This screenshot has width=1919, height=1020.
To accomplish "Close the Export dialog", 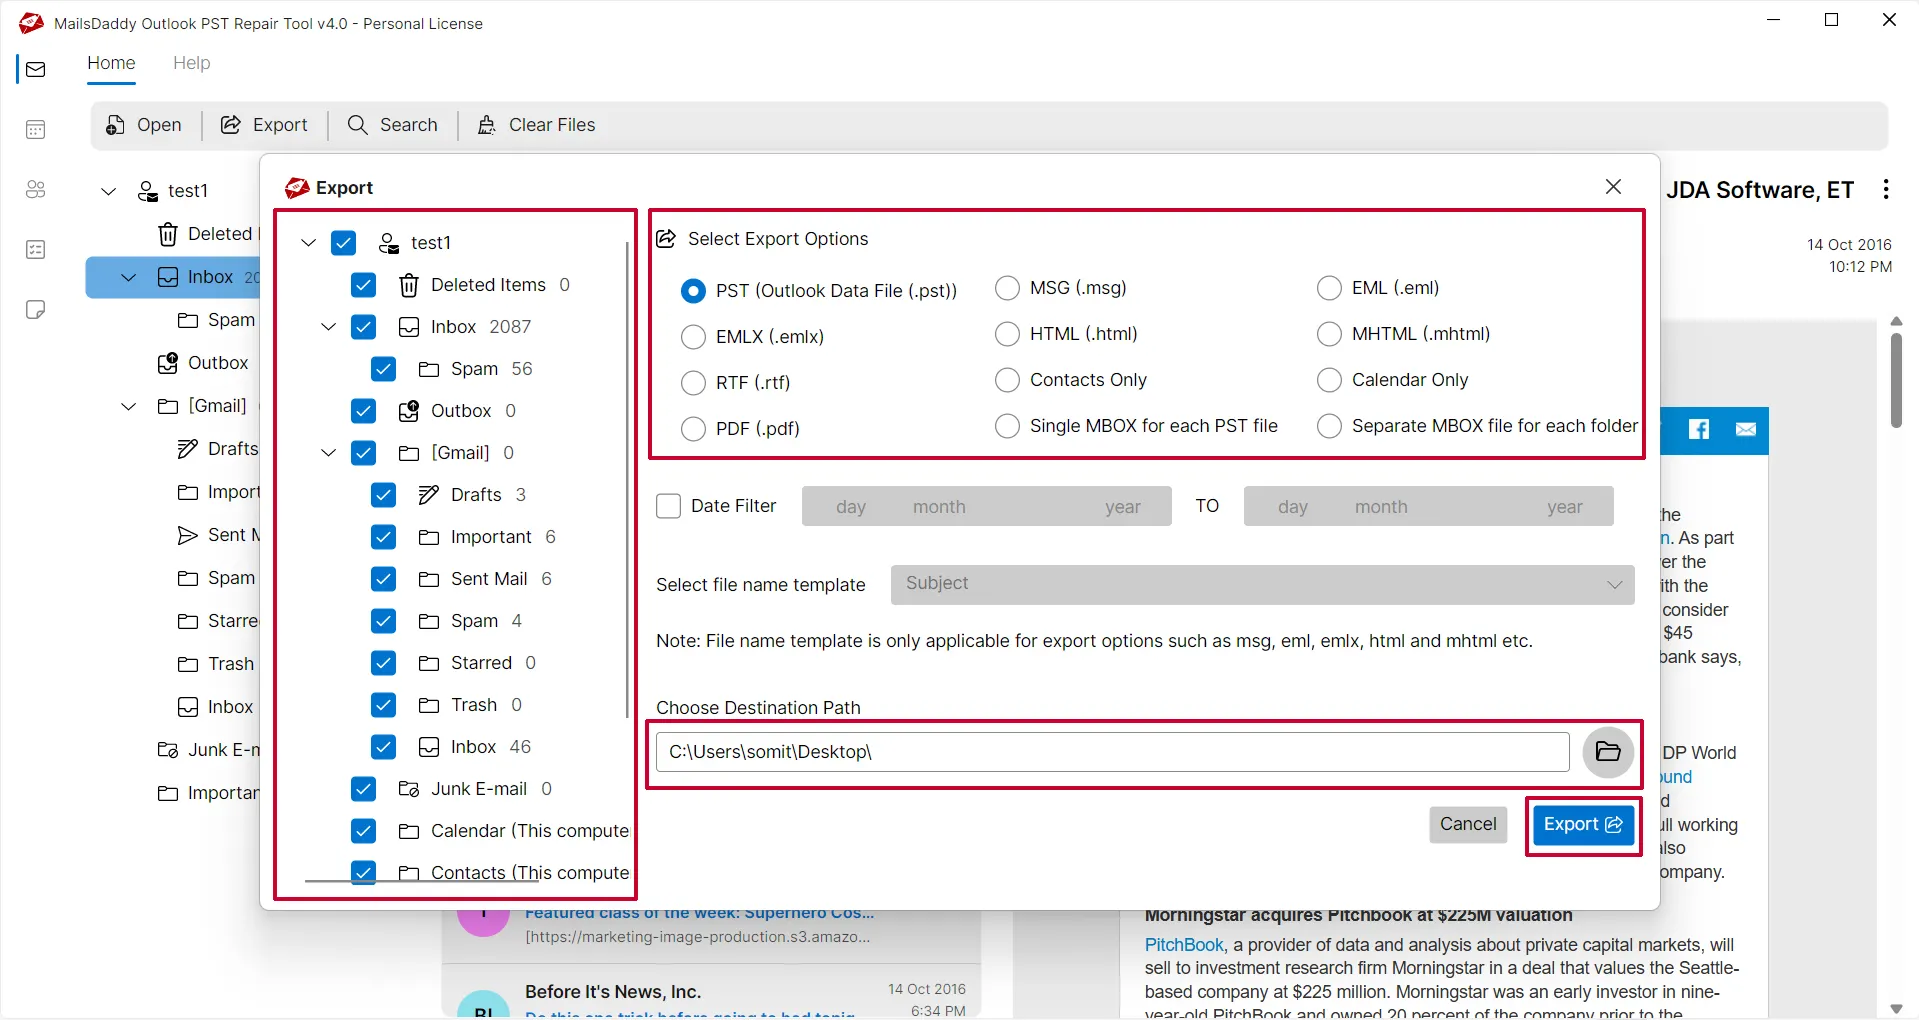I will pyautogui.click(x=1613, y=187).
